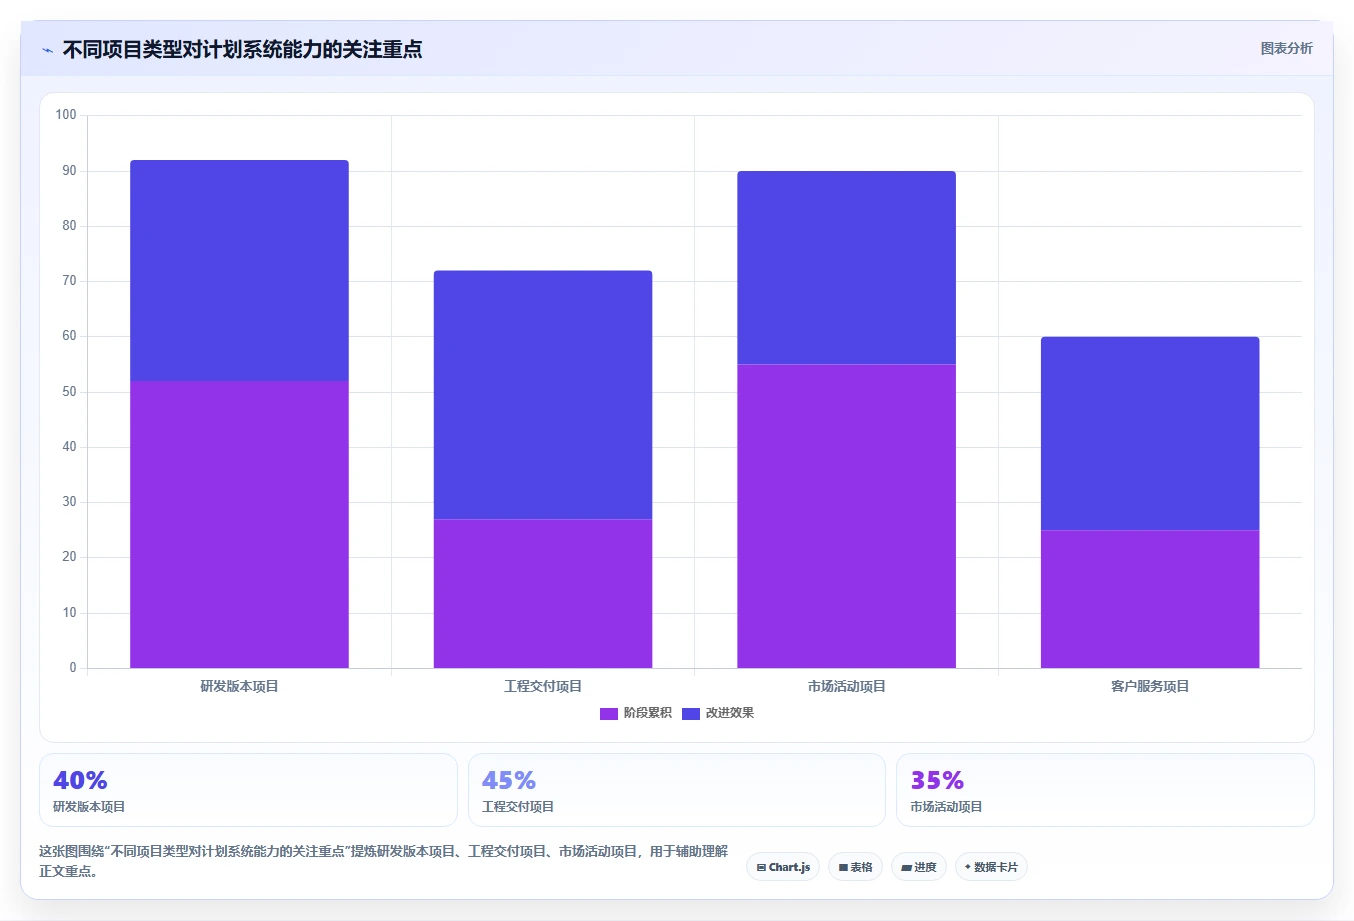1354x921 pixels.
Task: Click the lightning icon beside the chart title
Action: click(x=47, y=50)
